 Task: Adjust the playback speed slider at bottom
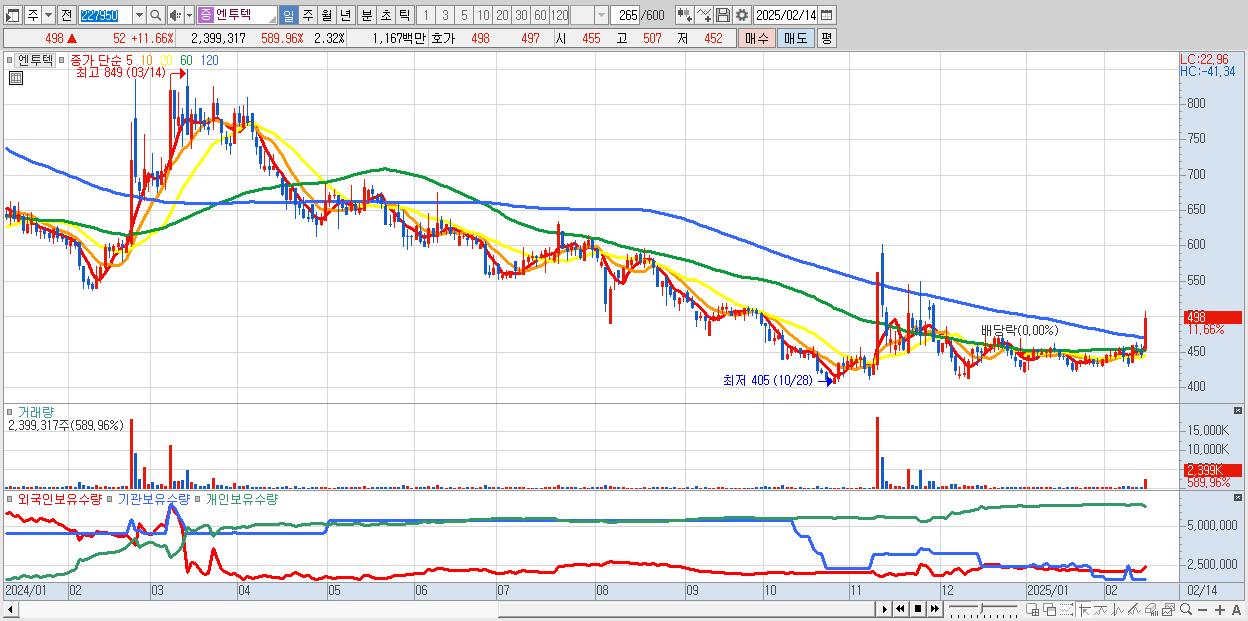(983, 609)
